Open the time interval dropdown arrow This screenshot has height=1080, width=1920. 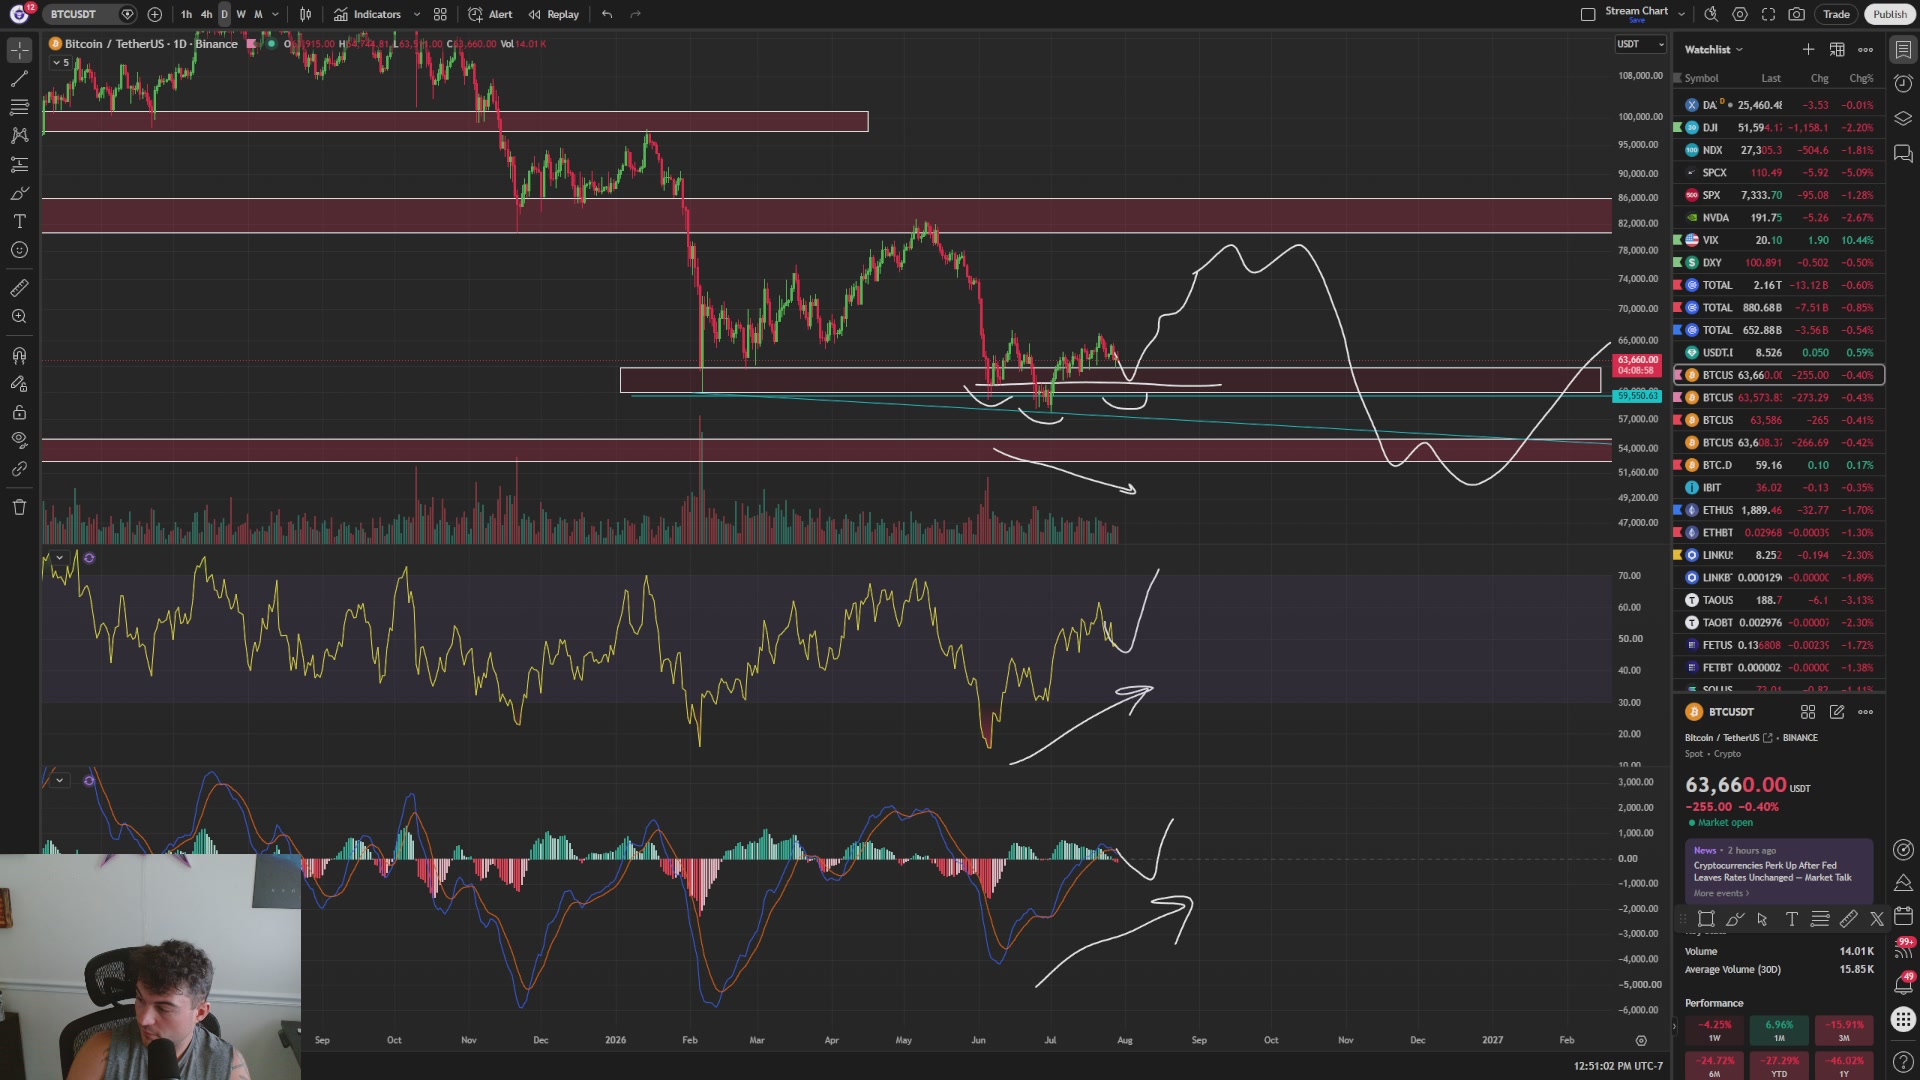click(x=276, y=14)
